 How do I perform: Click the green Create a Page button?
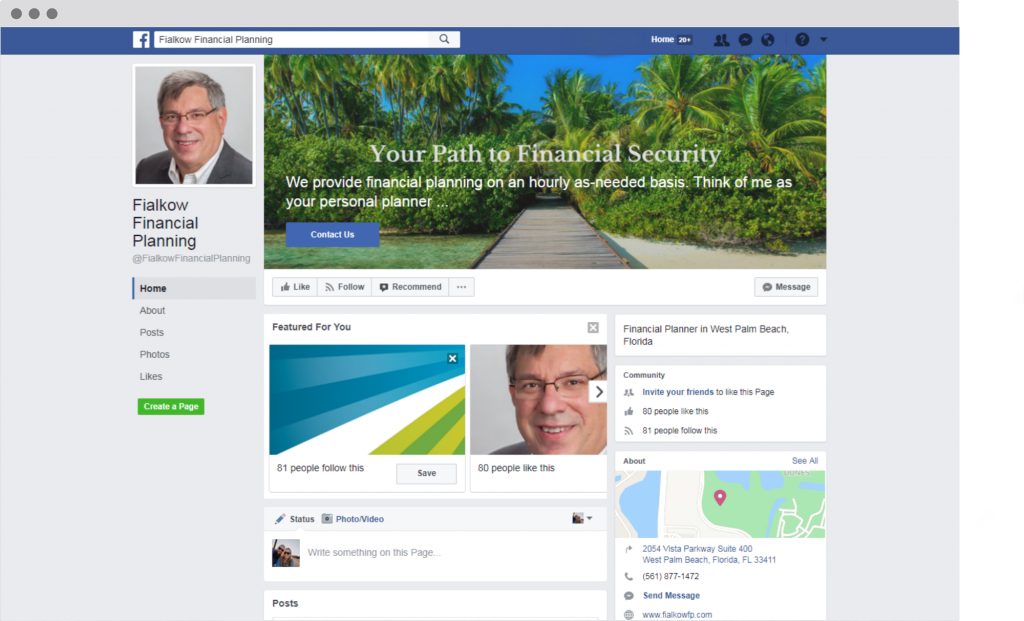pos(171,406)
